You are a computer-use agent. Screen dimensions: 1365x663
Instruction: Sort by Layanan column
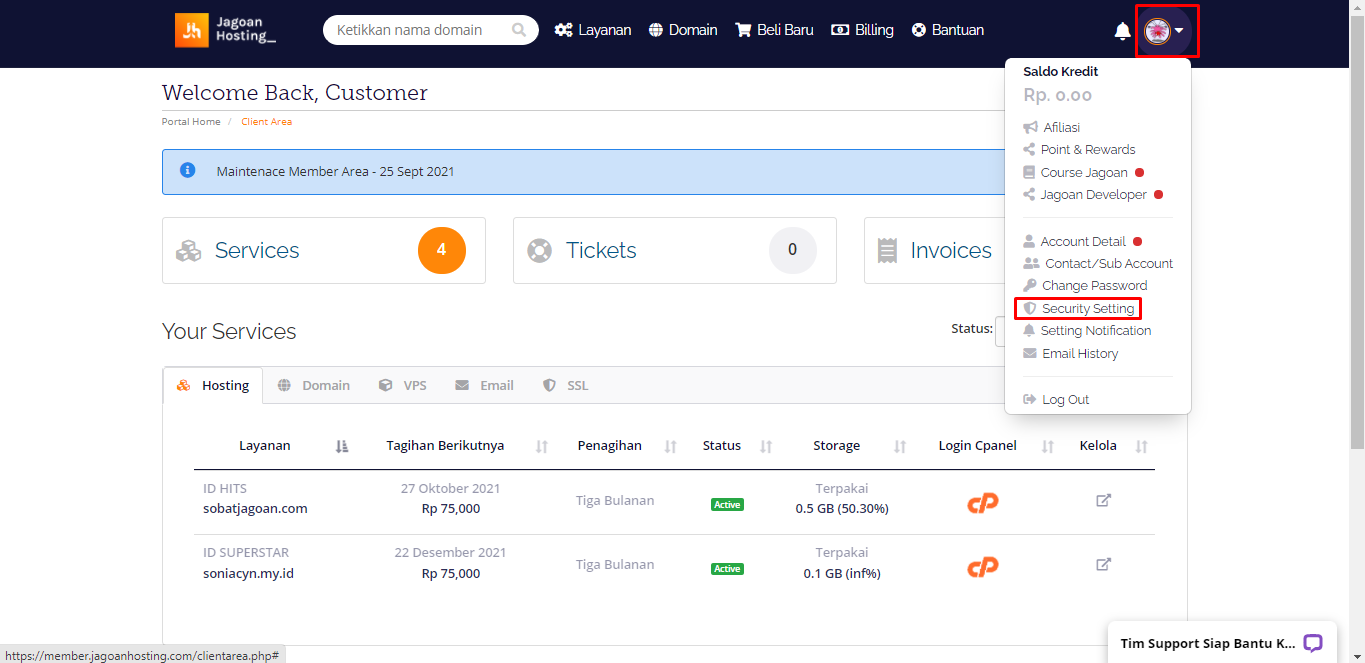(x=341, y=446)
